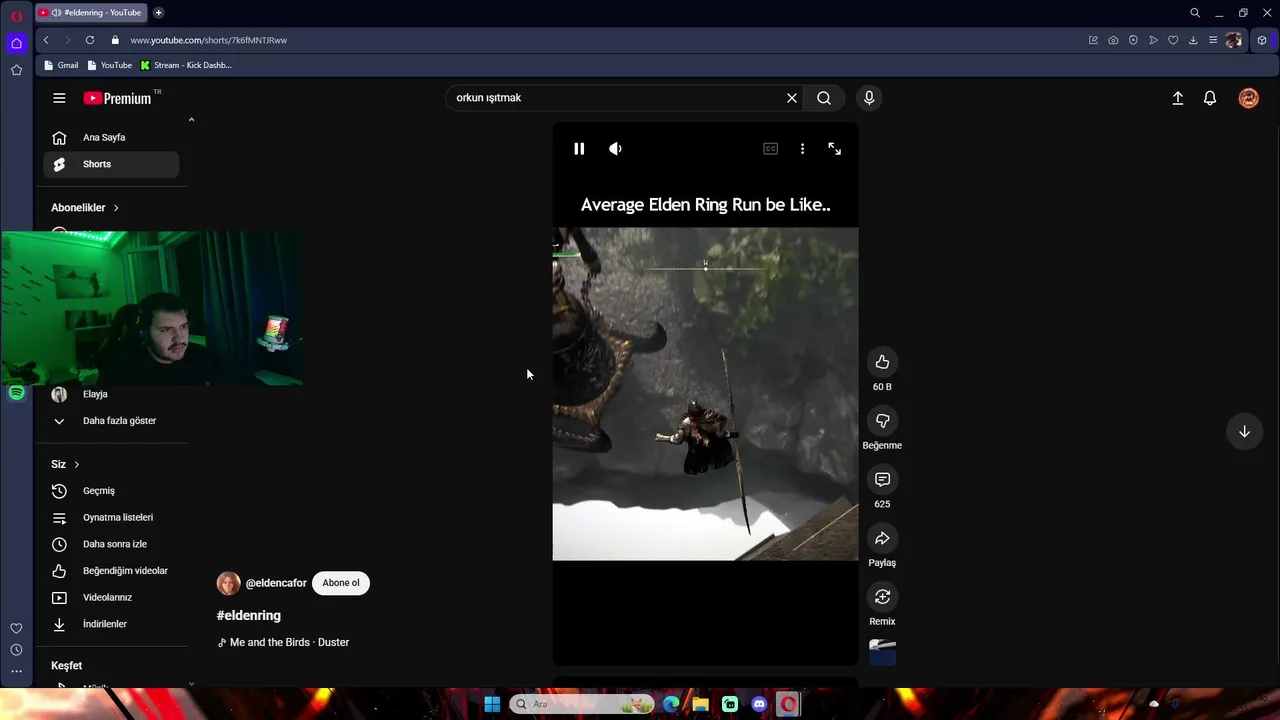This screenshot has width=1280, height=720.
Task: Open a new browser tab
Action: 158,13
